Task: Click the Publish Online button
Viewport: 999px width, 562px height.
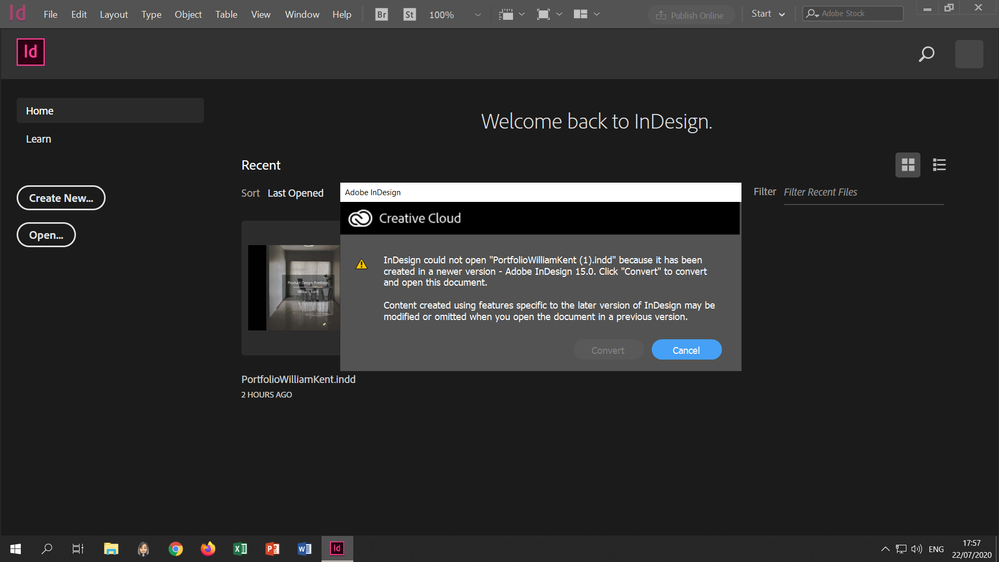Action: pos(691,15)
